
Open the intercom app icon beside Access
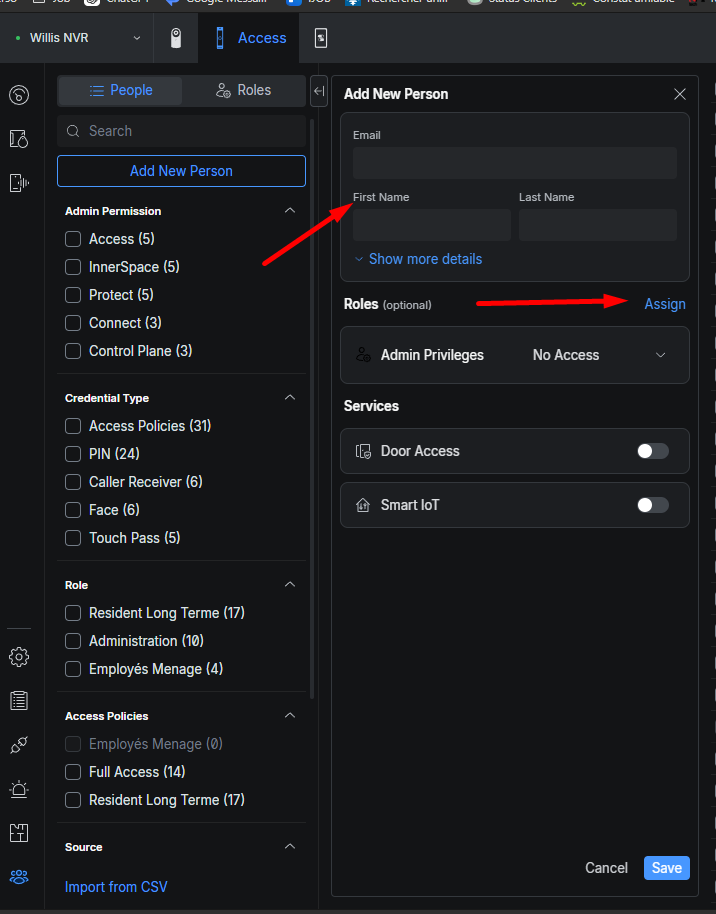(321, 38)
